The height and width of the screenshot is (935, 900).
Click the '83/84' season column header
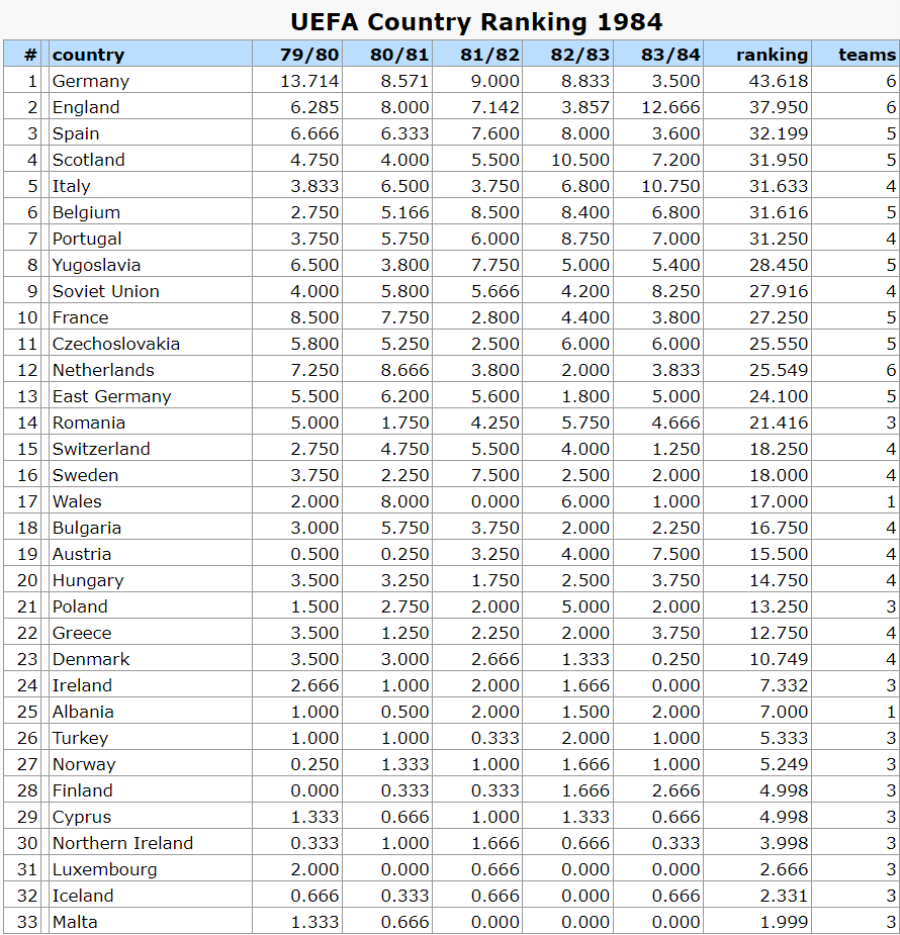(670, 55)
